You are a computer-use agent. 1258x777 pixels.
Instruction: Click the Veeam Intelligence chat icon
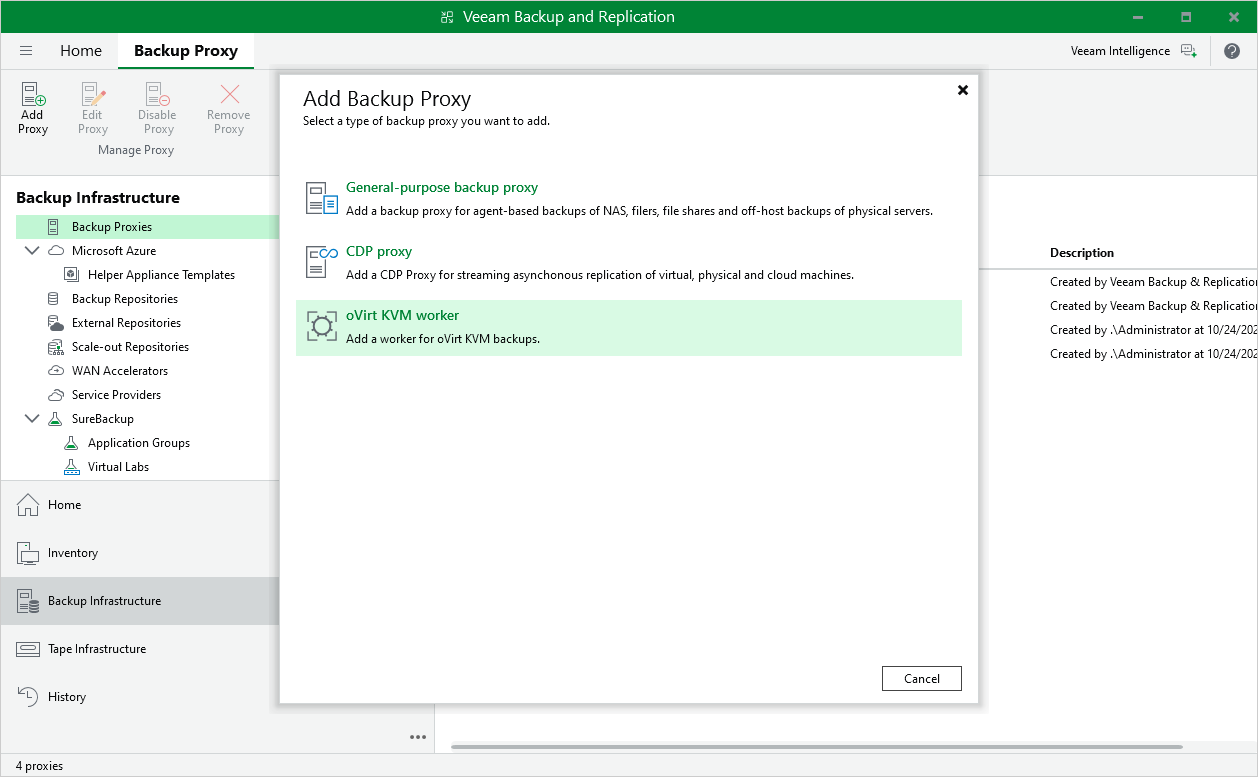tap(1188, 51)
